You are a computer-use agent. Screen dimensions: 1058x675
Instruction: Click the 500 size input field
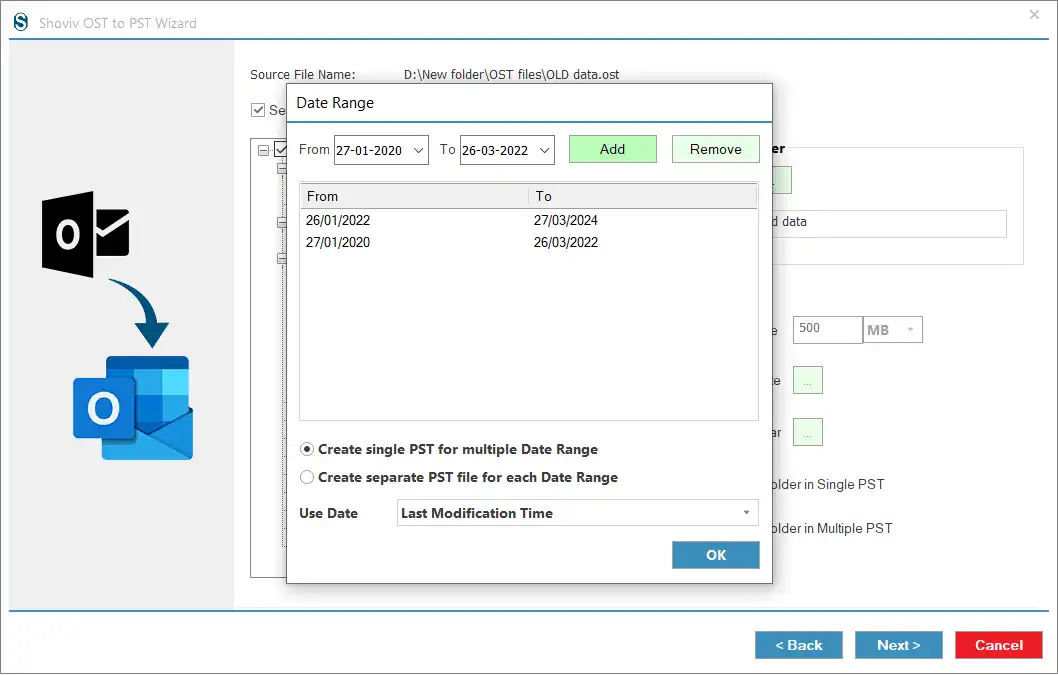[827, 330]
